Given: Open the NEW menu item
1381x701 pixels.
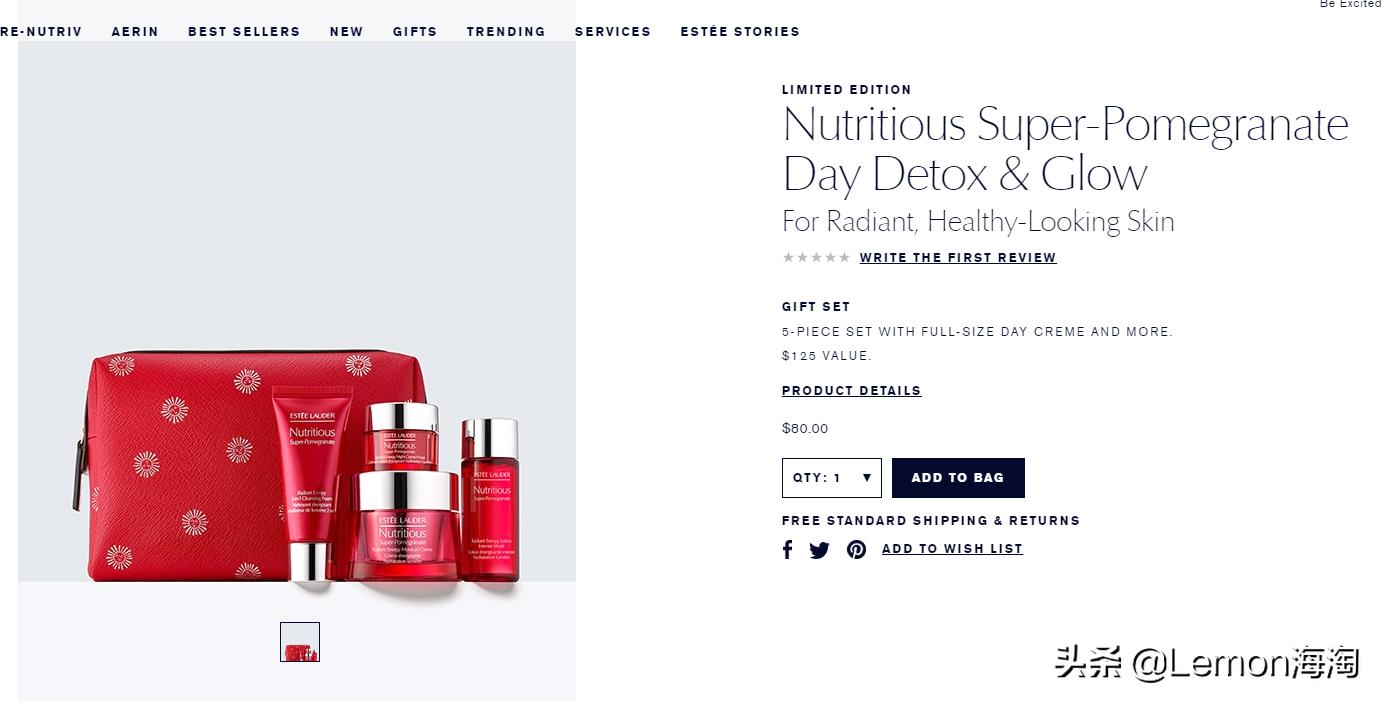Looking at the screenshot, I should pos(347,32).
